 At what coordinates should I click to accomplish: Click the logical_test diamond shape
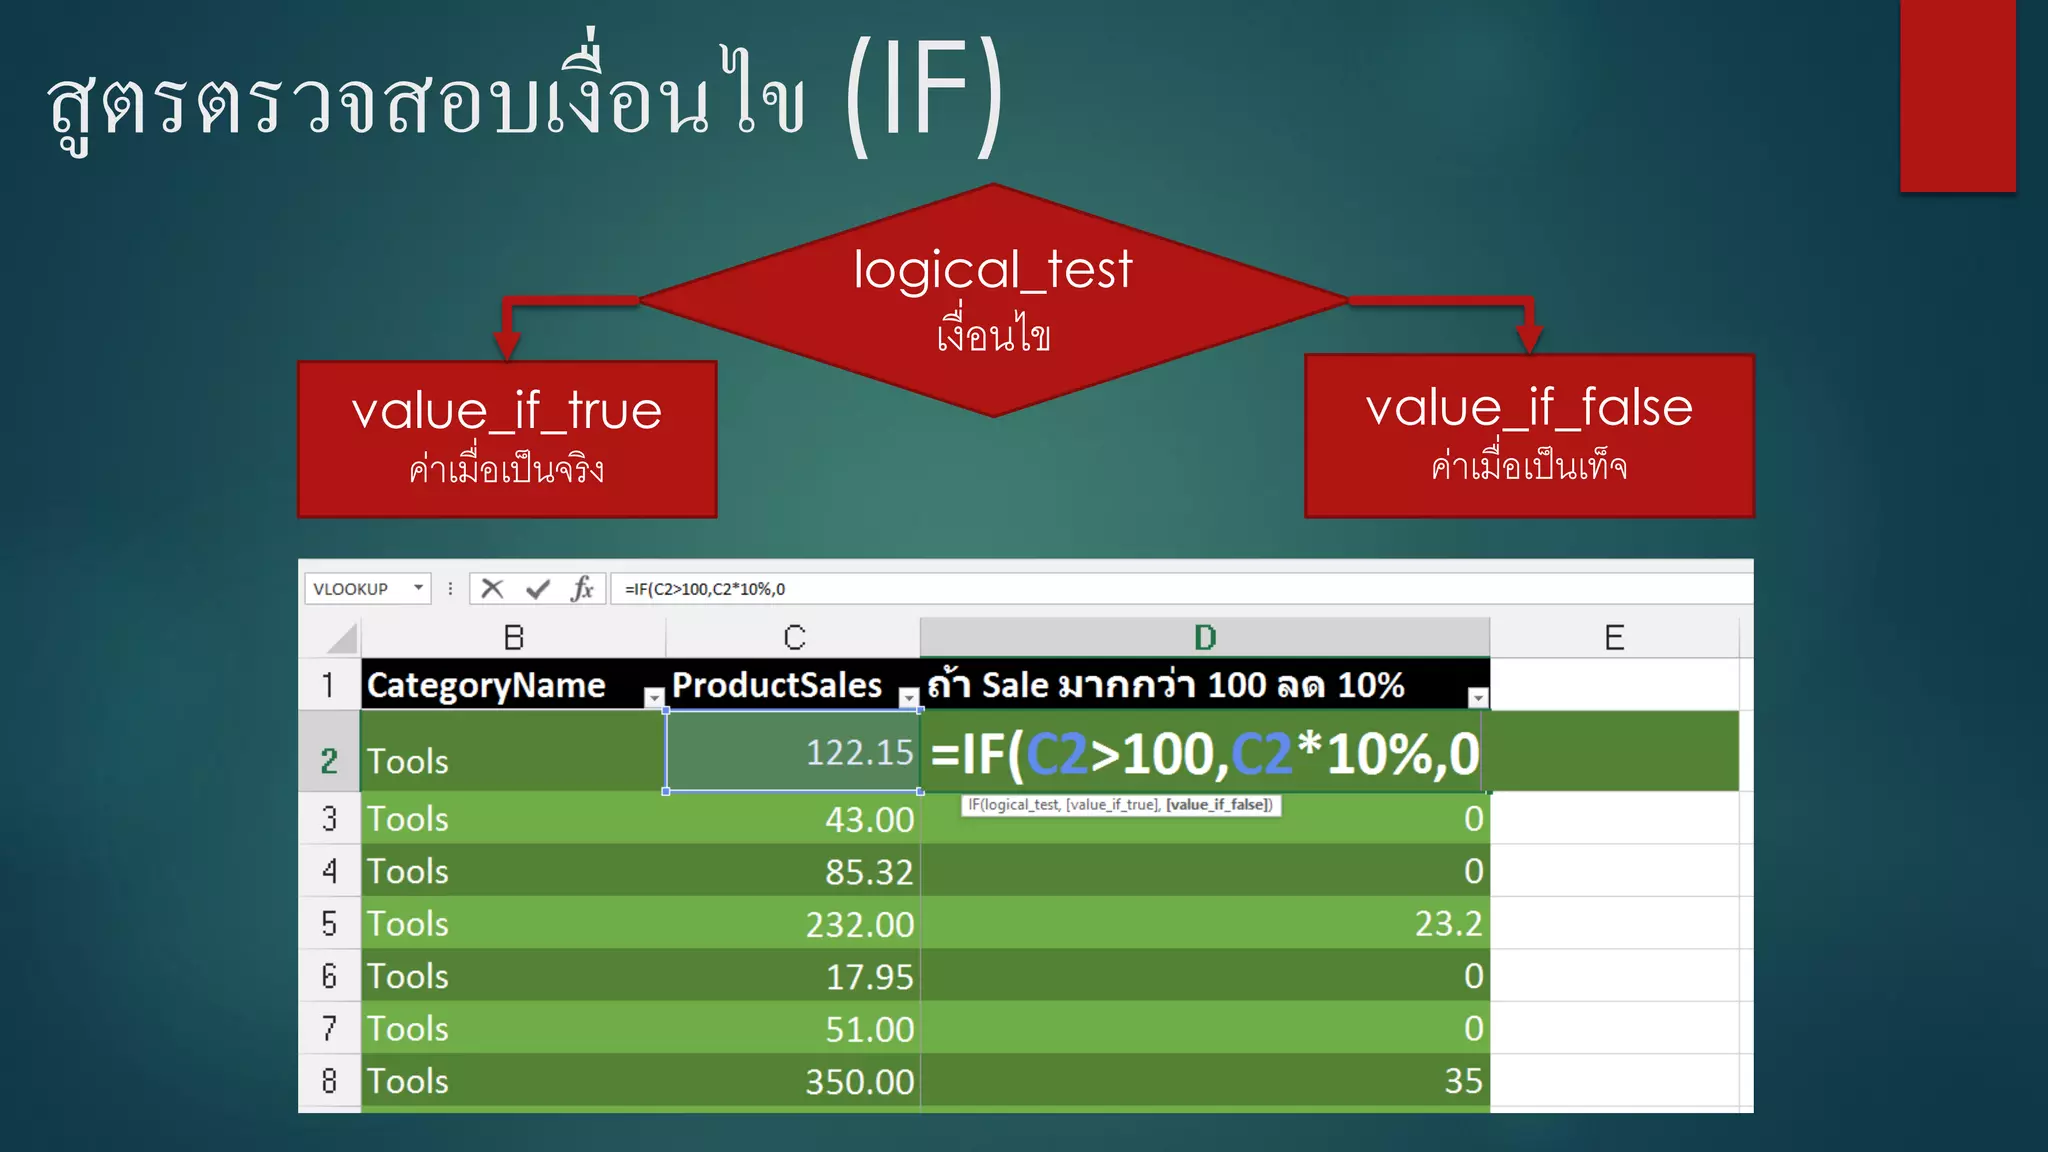[993, 299]
